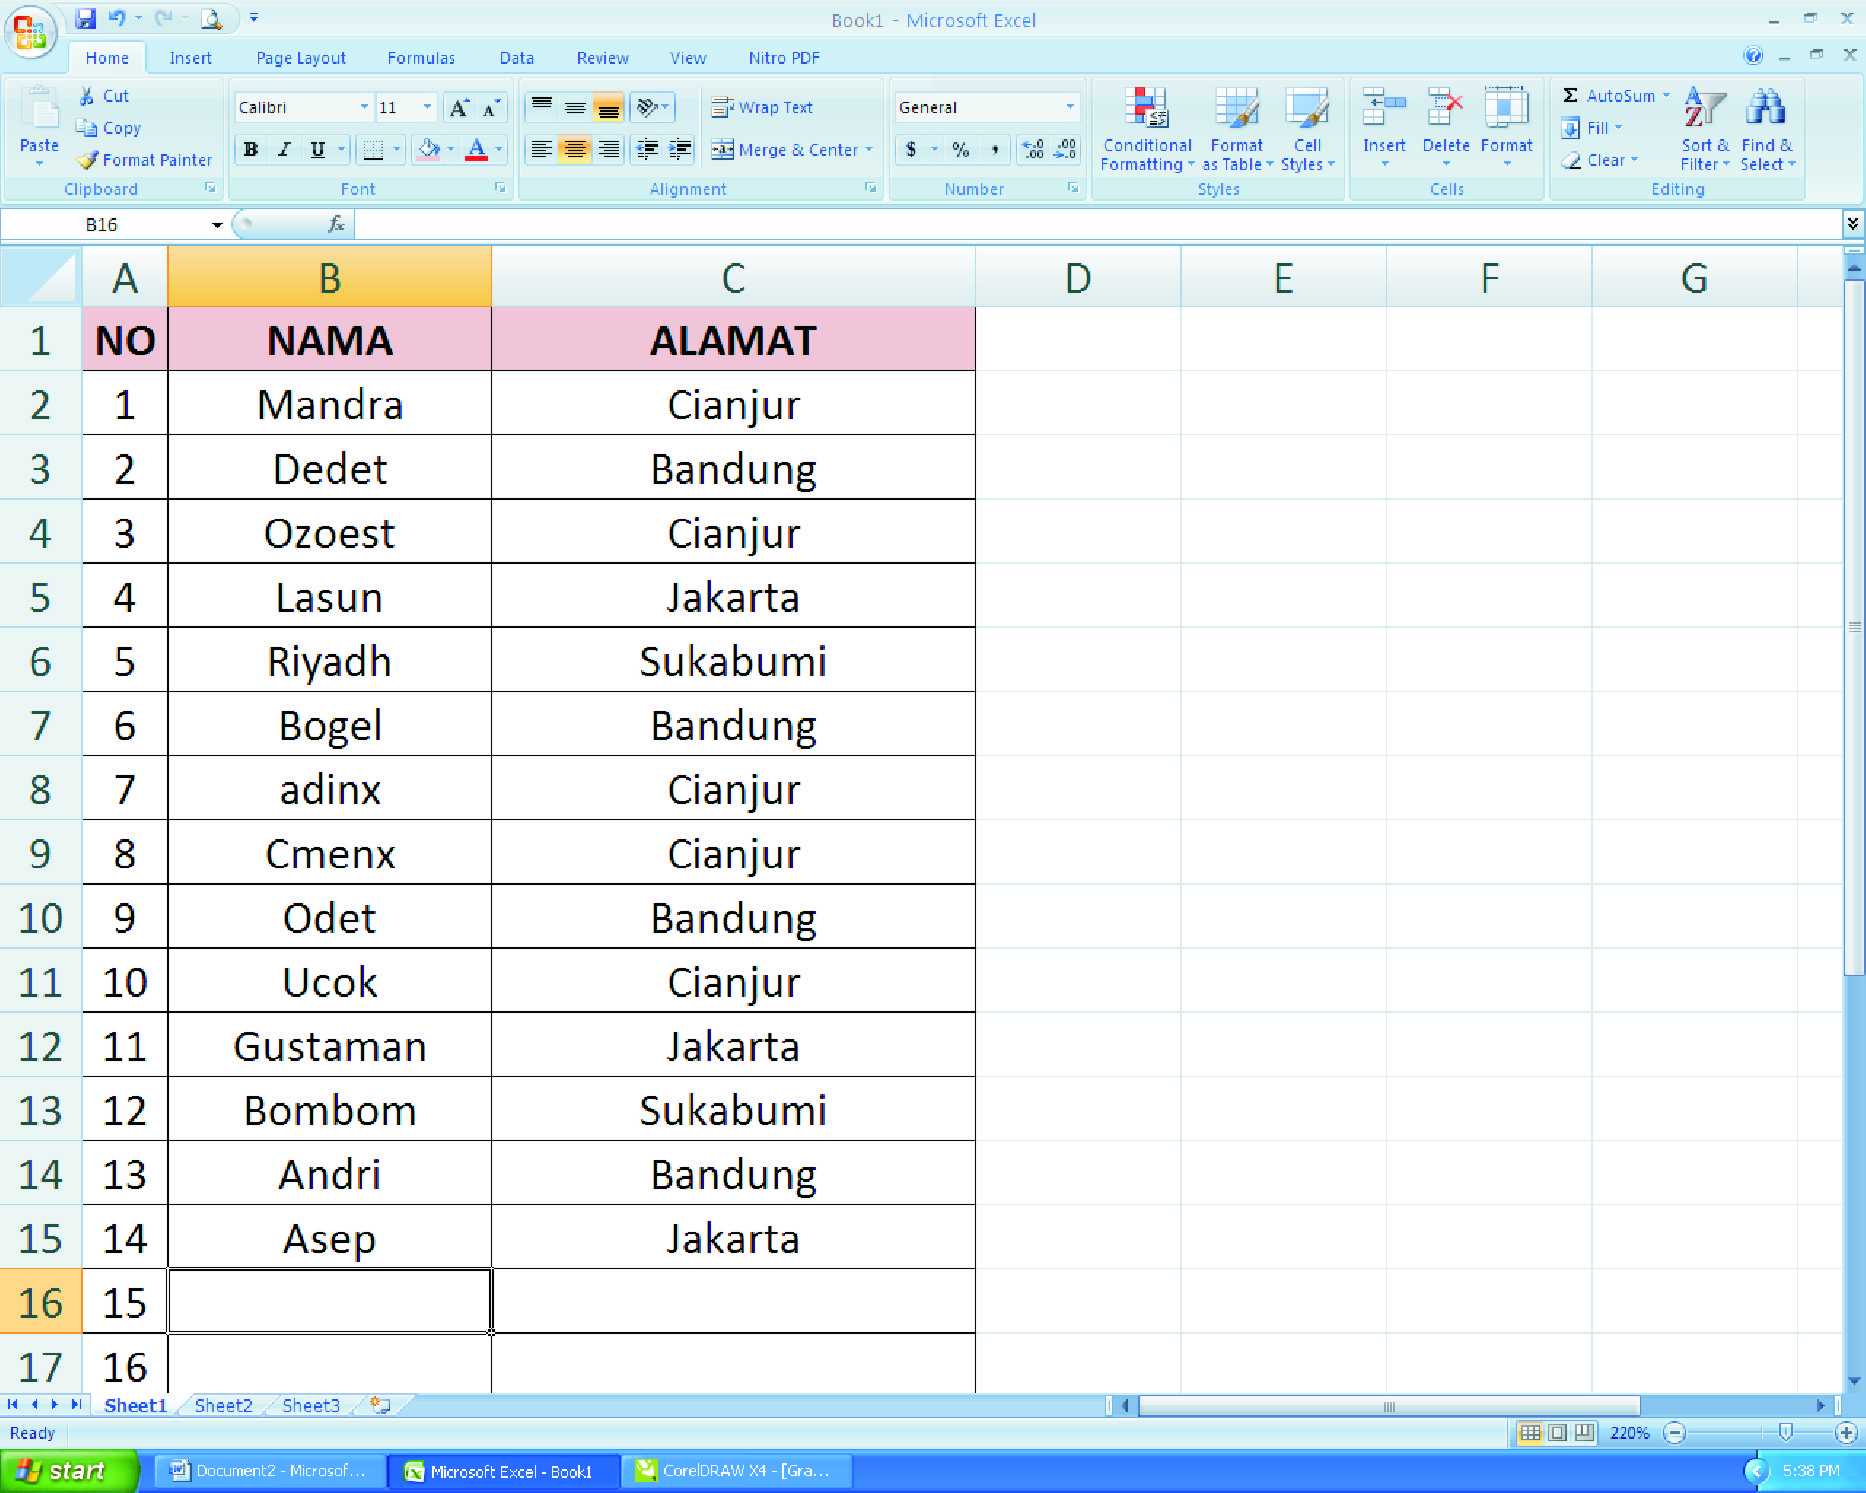Open Cell Styles gallery
This screenshot has width=1866, height=1493.
click(x=1307, y=130)
